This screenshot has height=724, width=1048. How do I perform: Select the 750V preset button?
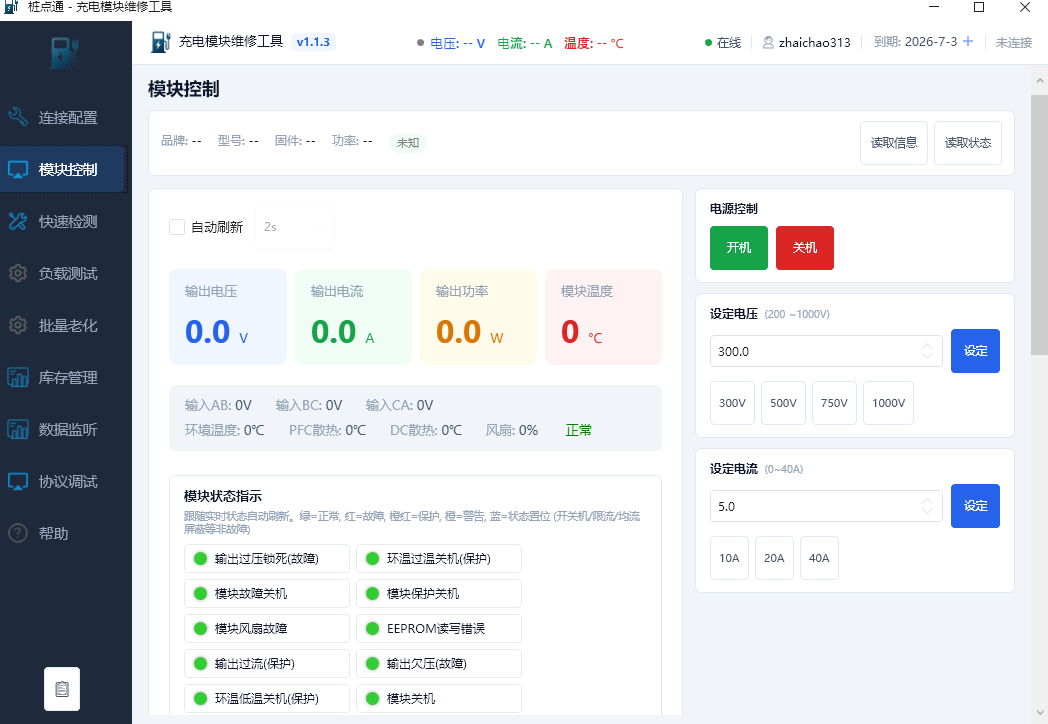pyautogui.click(x=834, y=403)
